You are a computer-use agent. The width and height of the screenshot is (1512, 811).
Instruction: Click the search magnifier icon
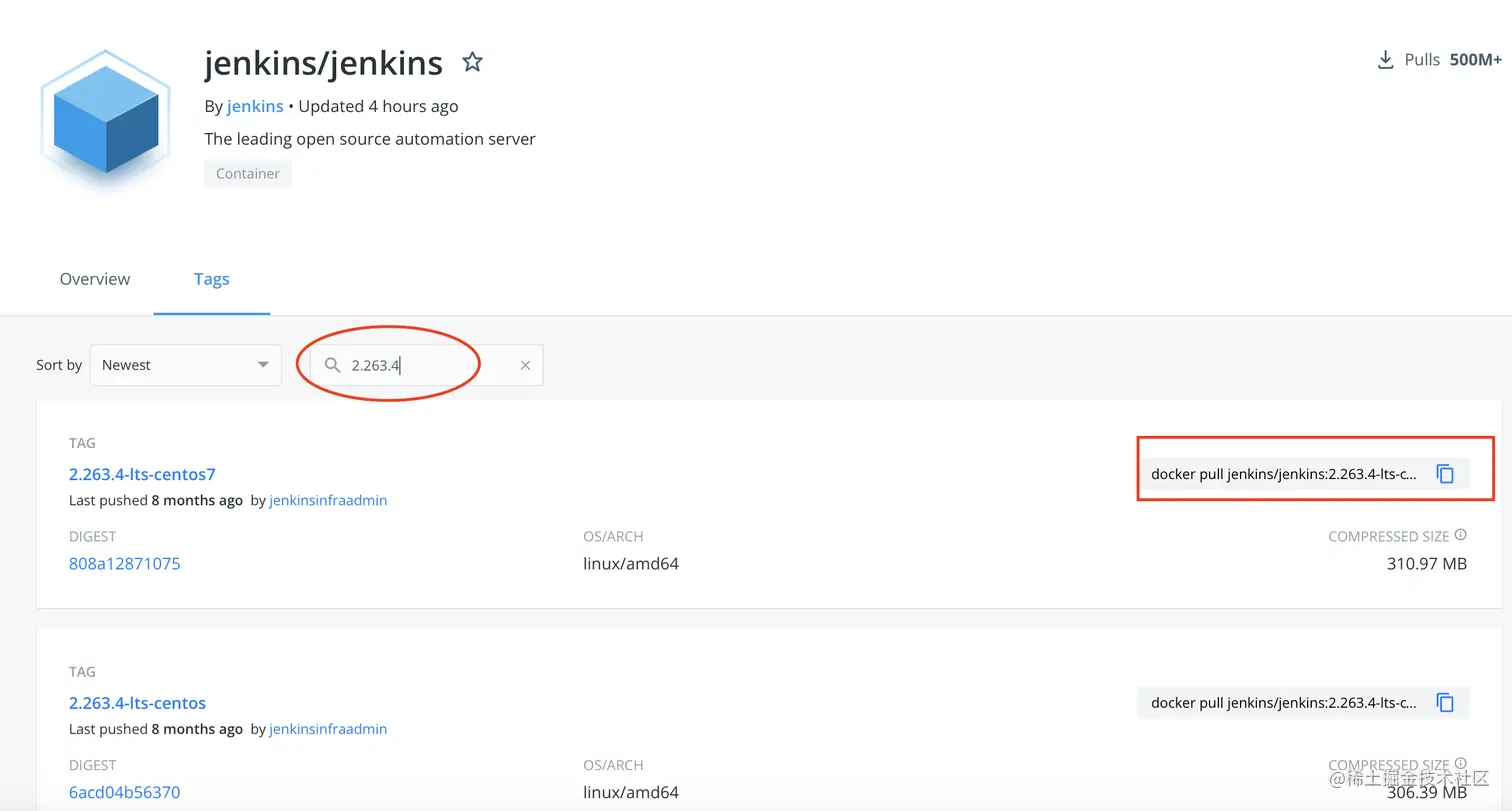click(333, 365)
